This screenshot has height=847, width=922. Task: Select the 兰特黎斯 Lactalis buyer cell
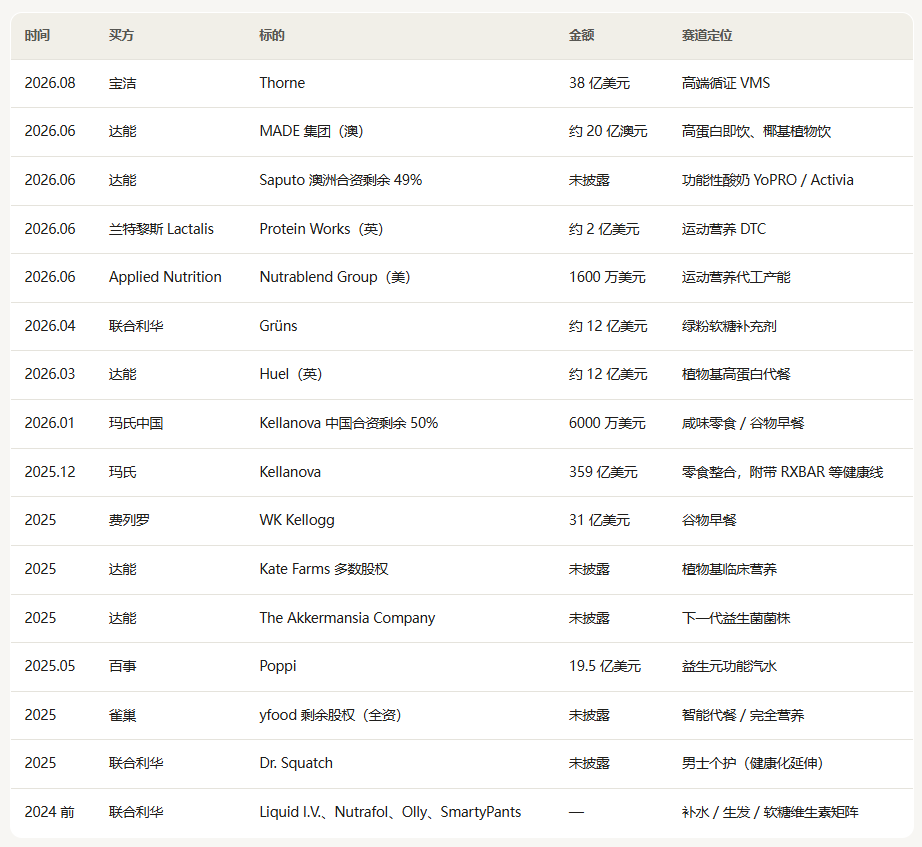pyautogui.click(x=161, y=229)
